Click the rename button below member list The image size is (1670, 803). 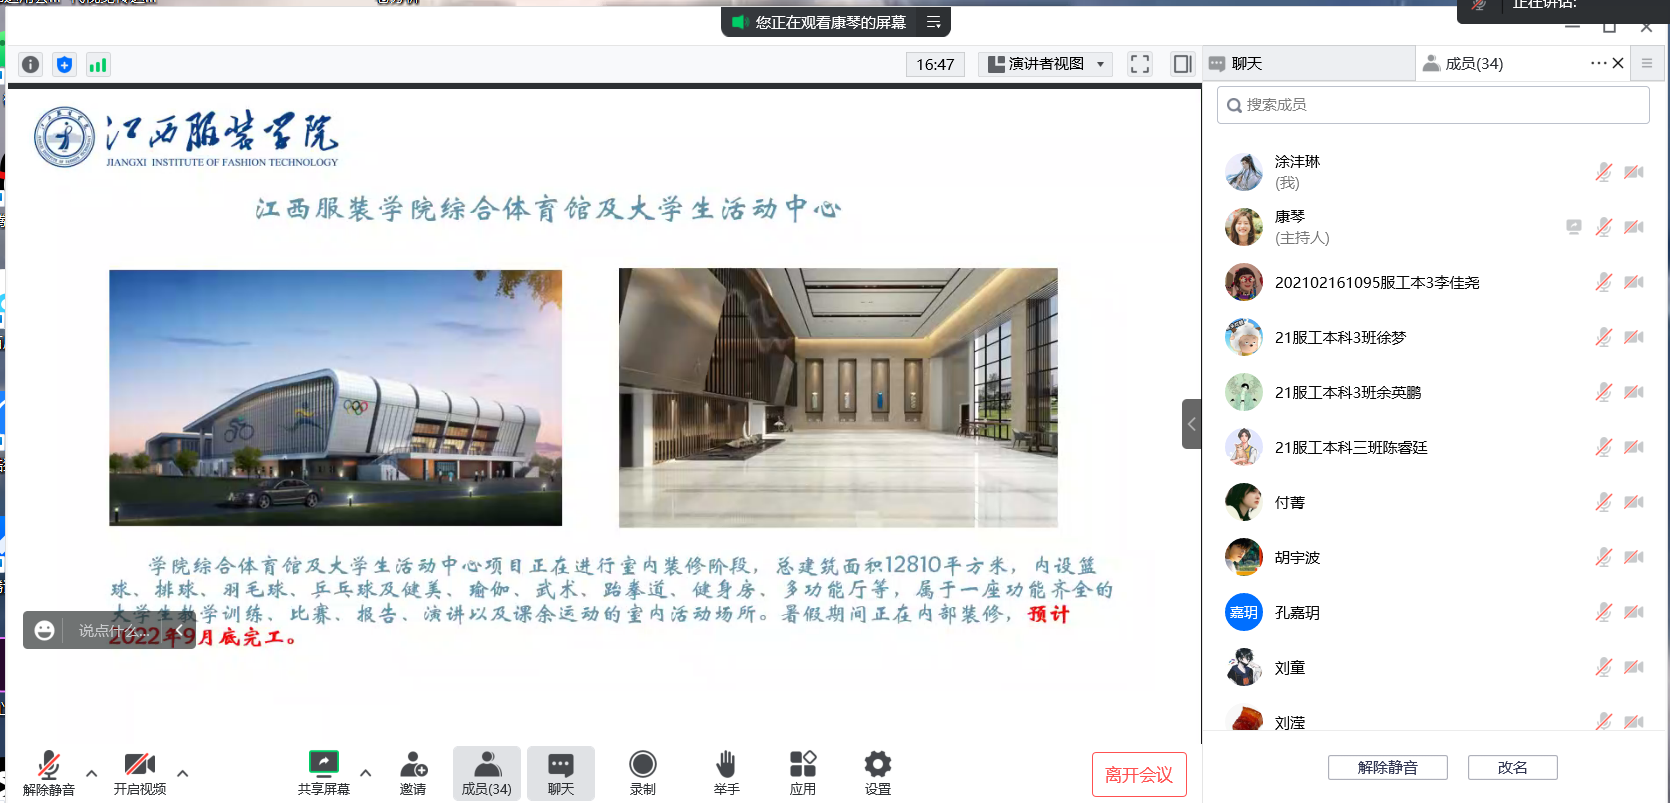click(x=1512, y=767)
